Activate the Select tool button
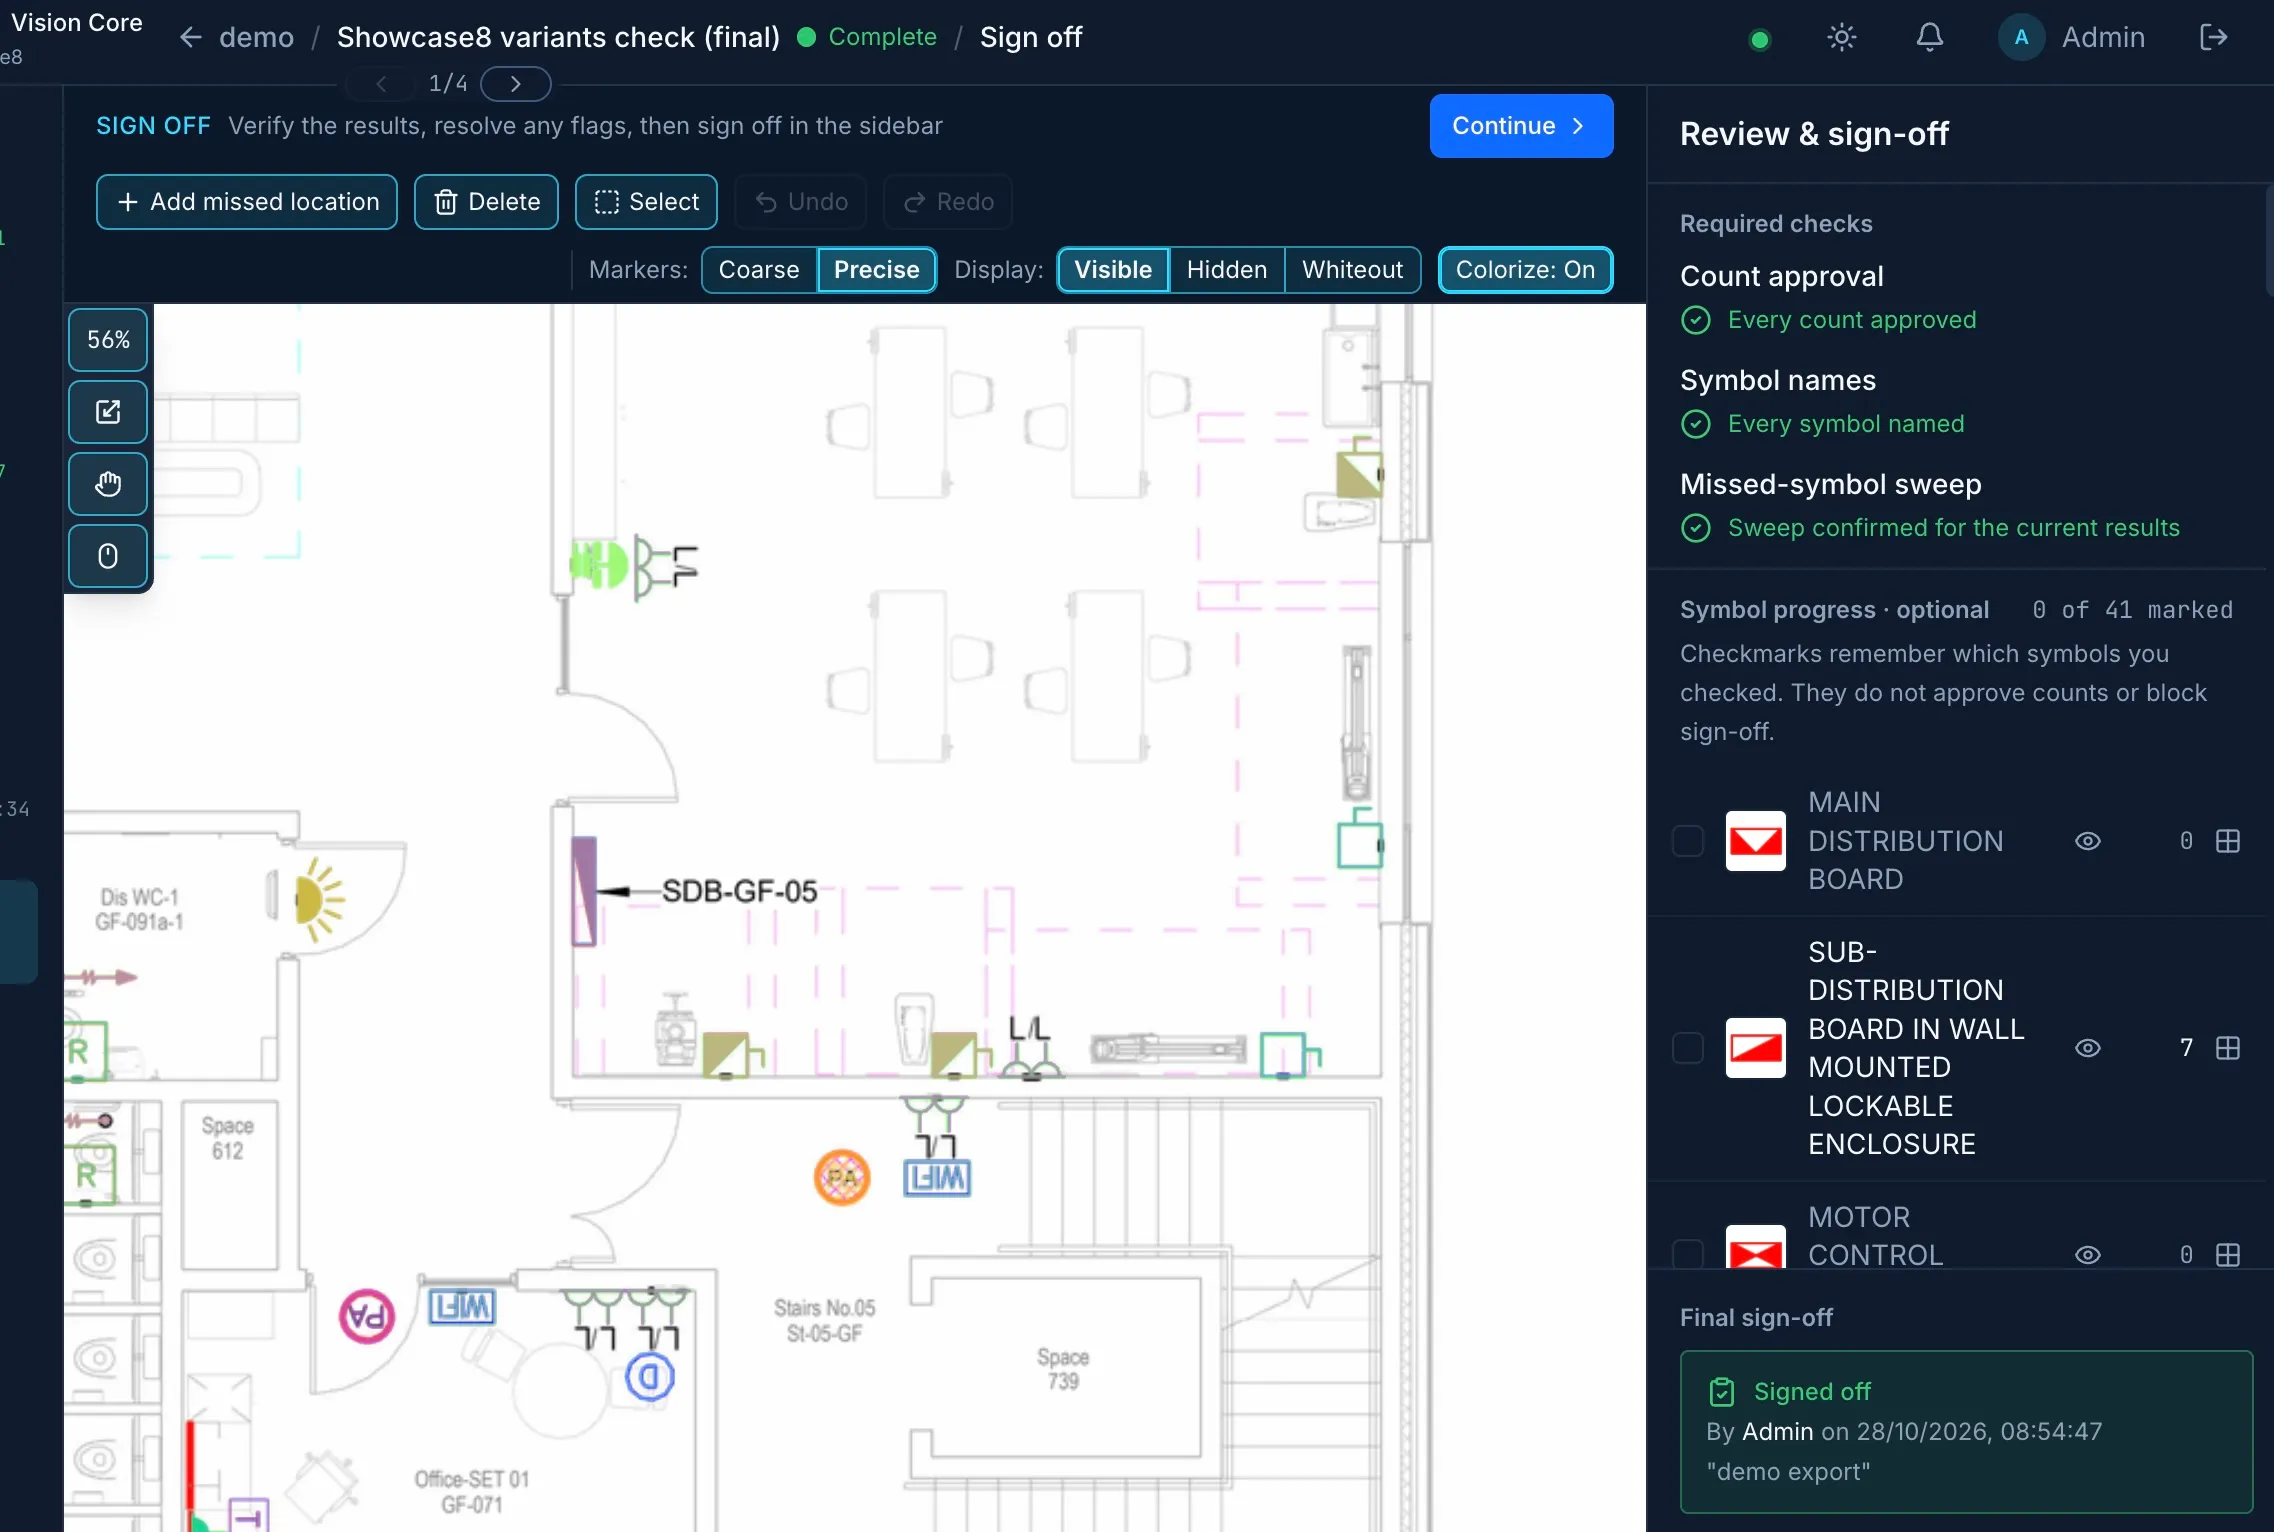Viewport: 2274px width, 1532px height. 646,202
